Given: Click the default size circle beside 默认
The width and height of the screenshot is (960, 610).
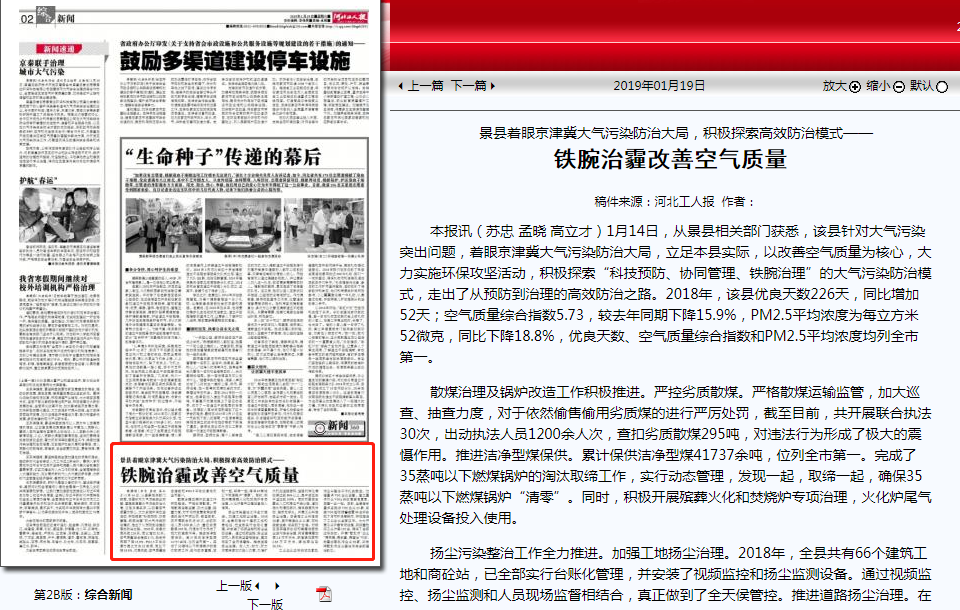Looking at the screenshot, I should point(942,87).
